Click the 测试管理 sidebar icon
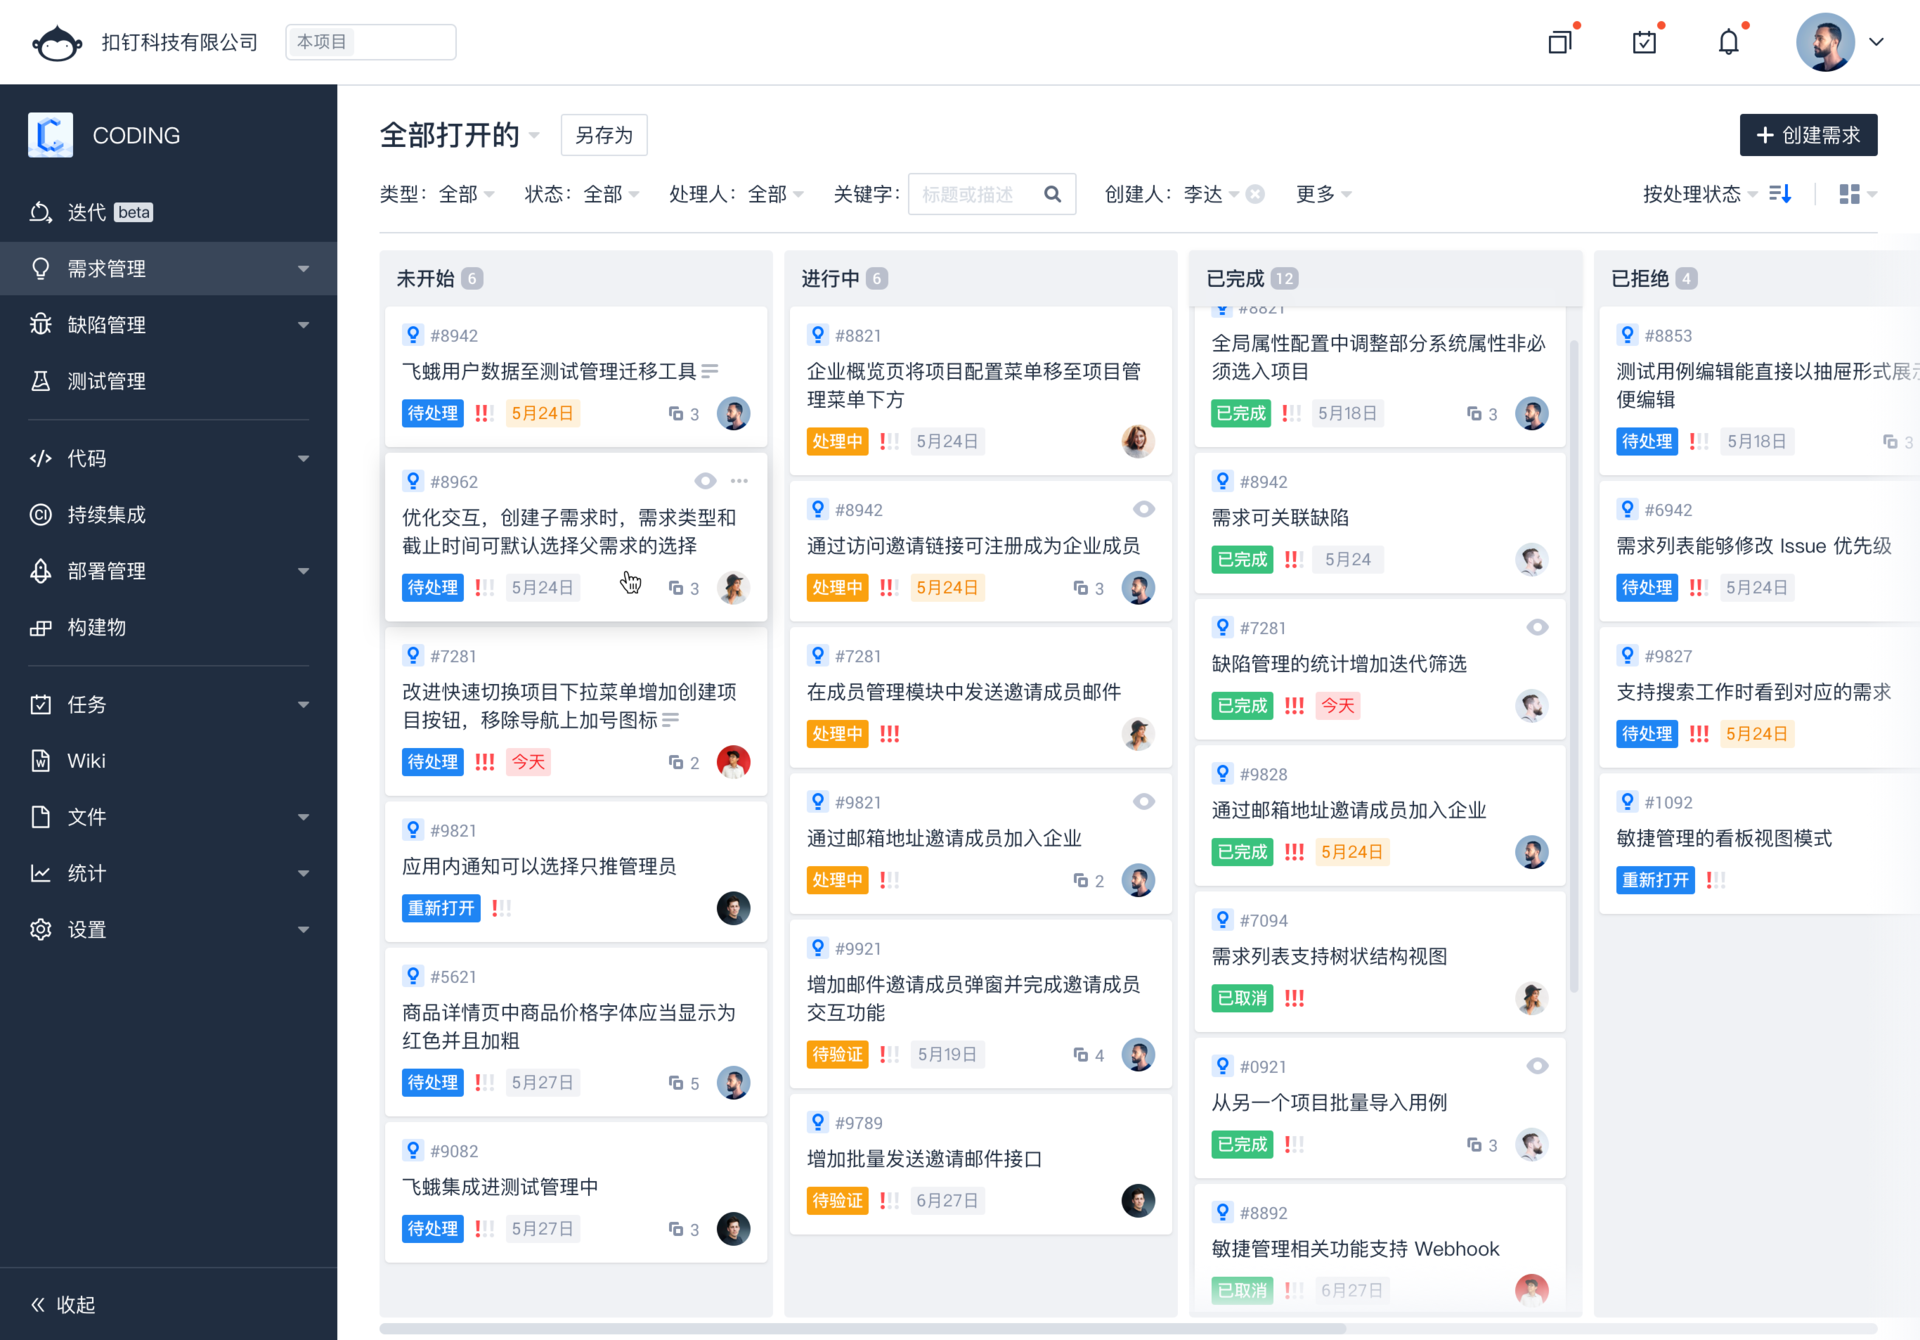Image resolution: width=1920 pixels, height=1340 pixels. (39, 381)
